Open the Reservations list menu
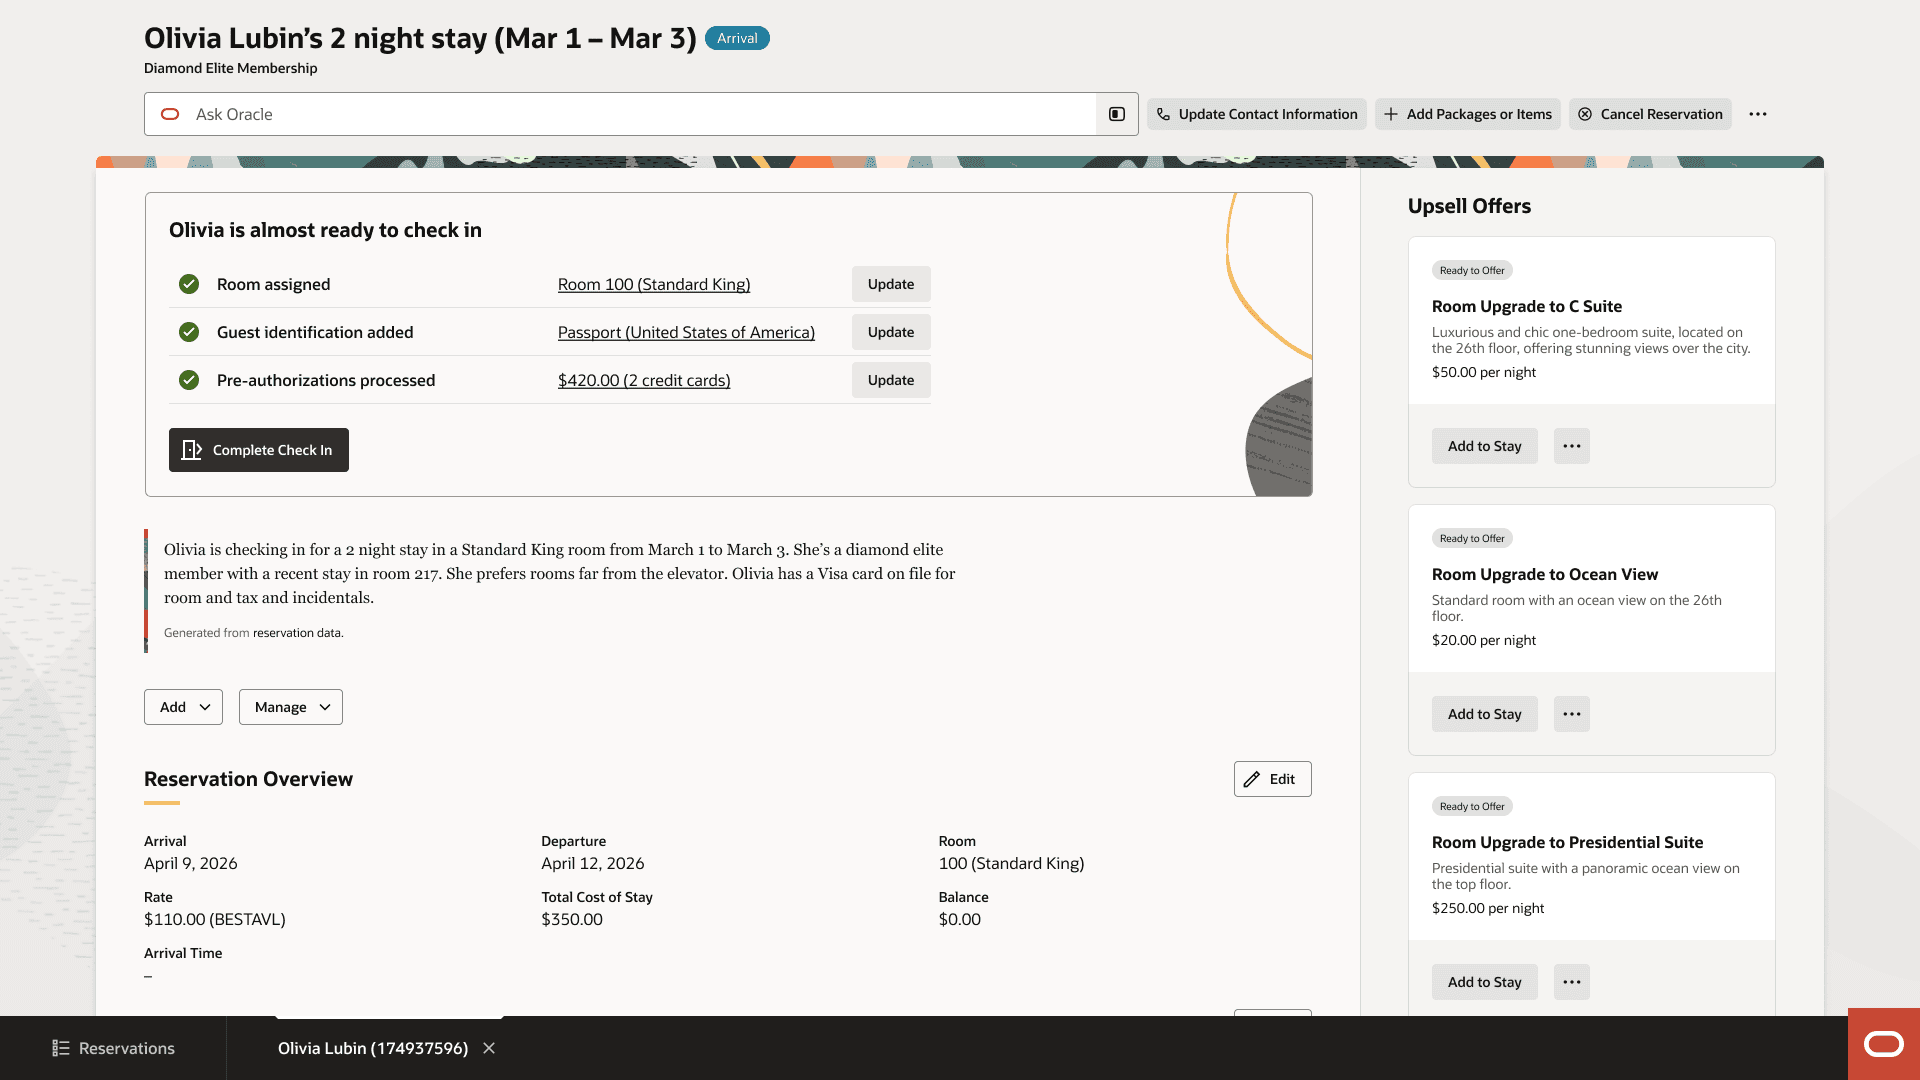Screen dimensions: 1920x1080 (113, 1048)
